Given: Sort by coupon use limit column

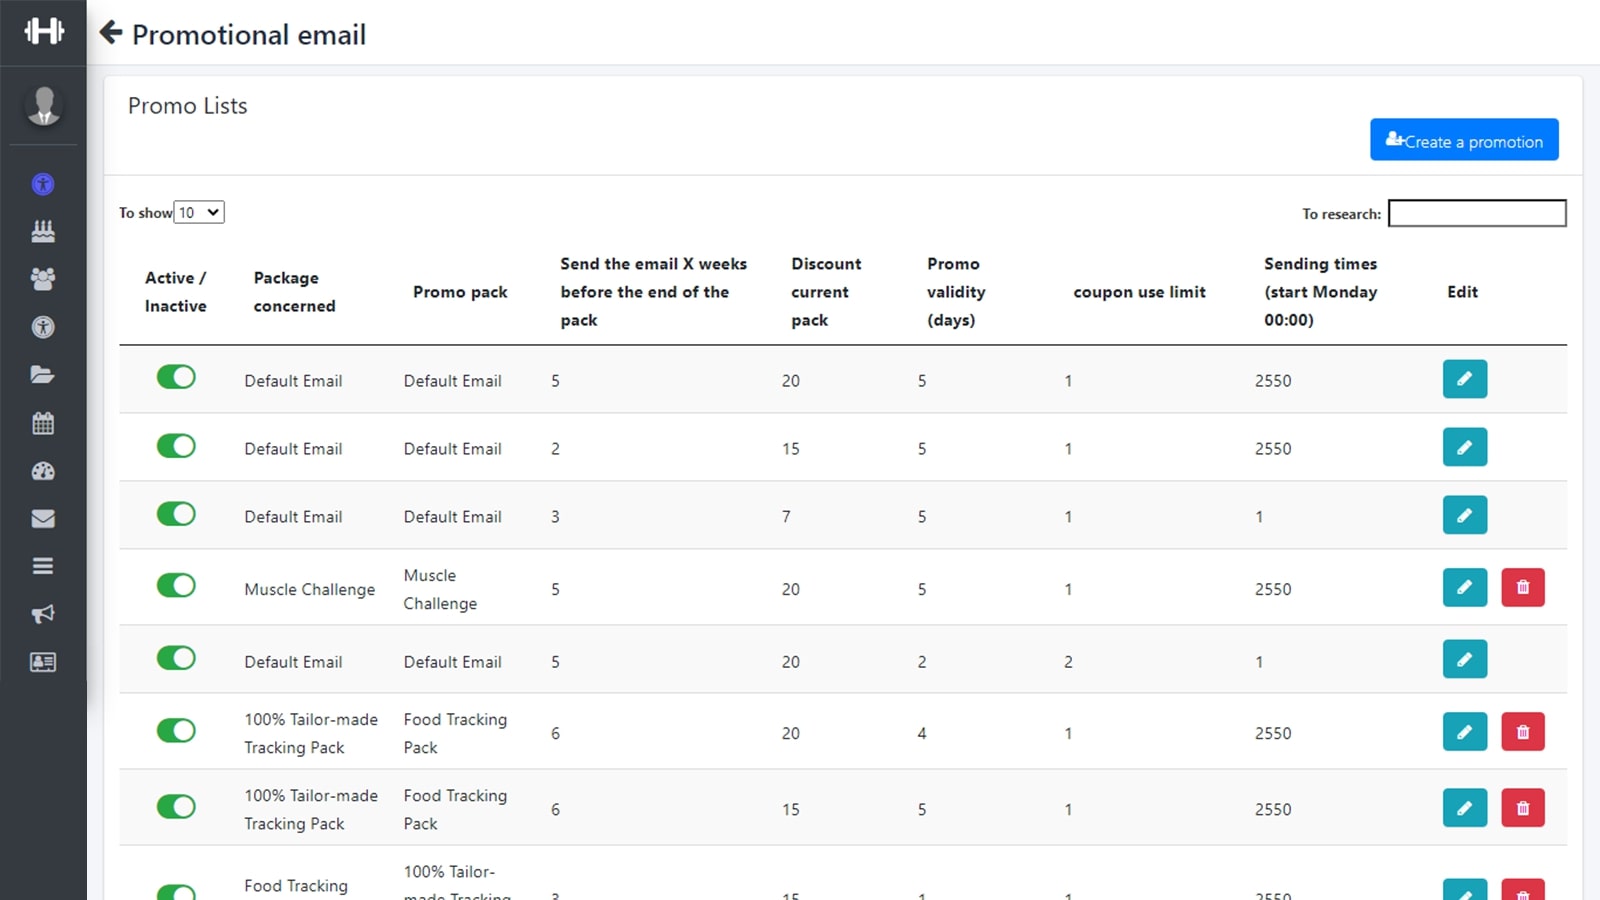Looking at the screenshot, I should (1139, 292).
